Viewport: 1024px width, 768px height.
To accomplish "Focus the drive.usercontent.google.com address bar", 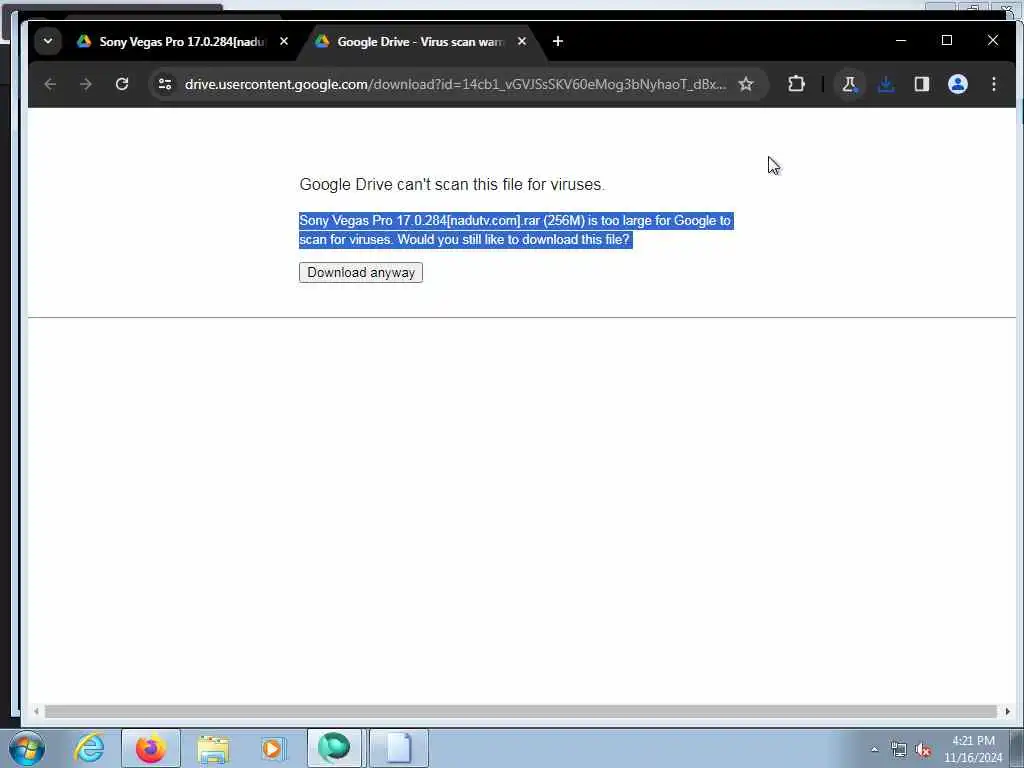I will pyautogui.click(x=455, y=84).
